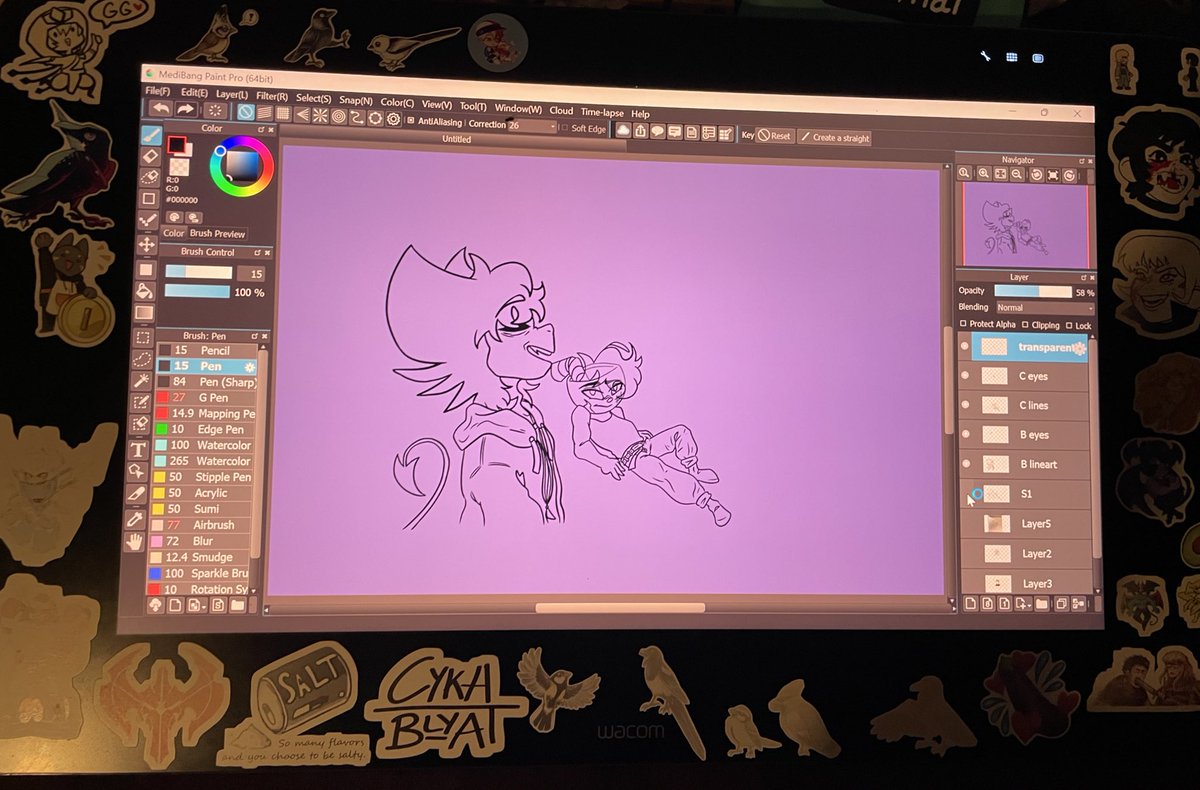Open the Filter(R) menu
Viewport: 1200px width, 790px height.
tap(272, 96)
